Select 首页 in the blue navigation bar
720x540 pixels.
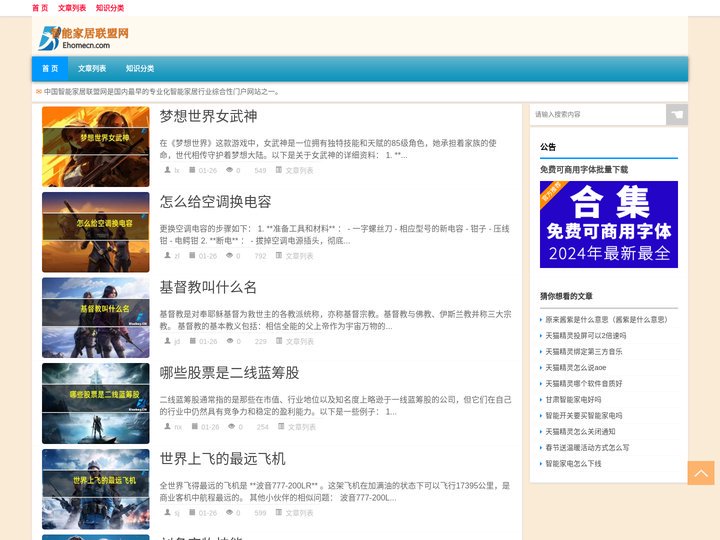pyautogui.click(x=50, y=68)
